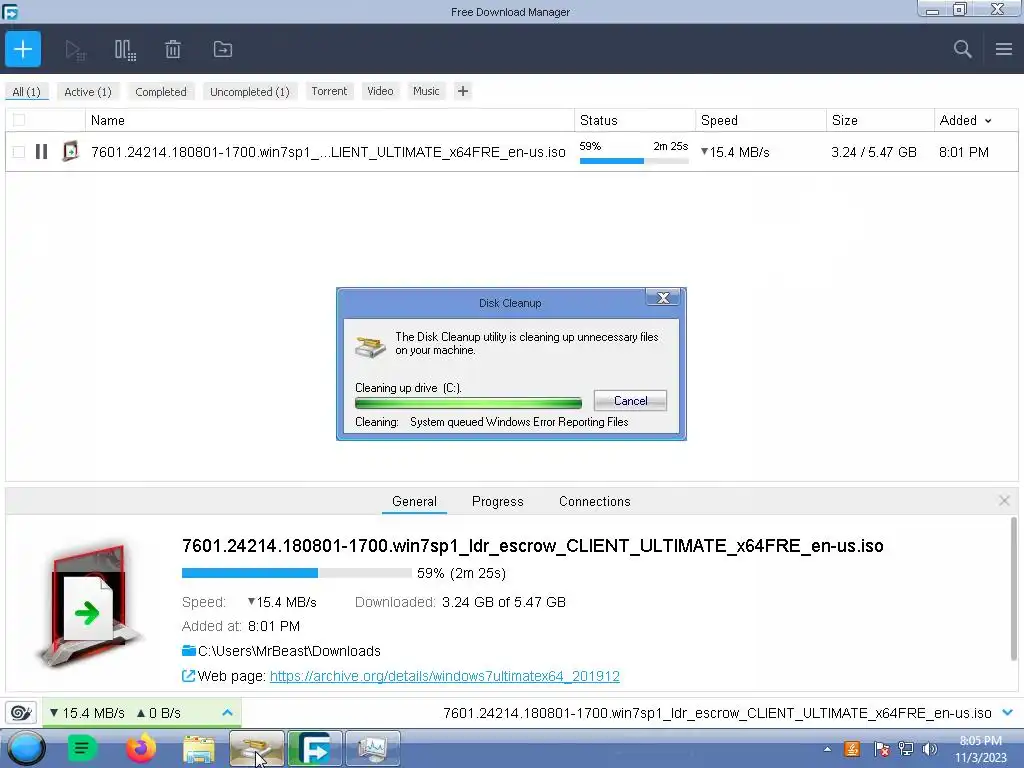Click the pause selected downloads icon
This screenshot has width=1024, height=768.
pos(125,50)
